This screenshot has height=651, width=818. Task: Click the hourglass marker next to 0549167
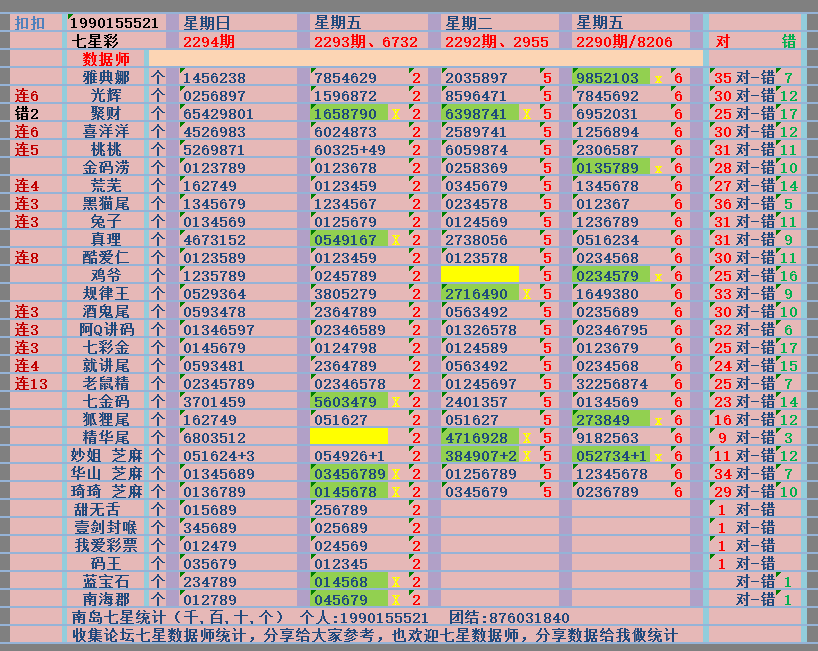[x=395, y=240]
